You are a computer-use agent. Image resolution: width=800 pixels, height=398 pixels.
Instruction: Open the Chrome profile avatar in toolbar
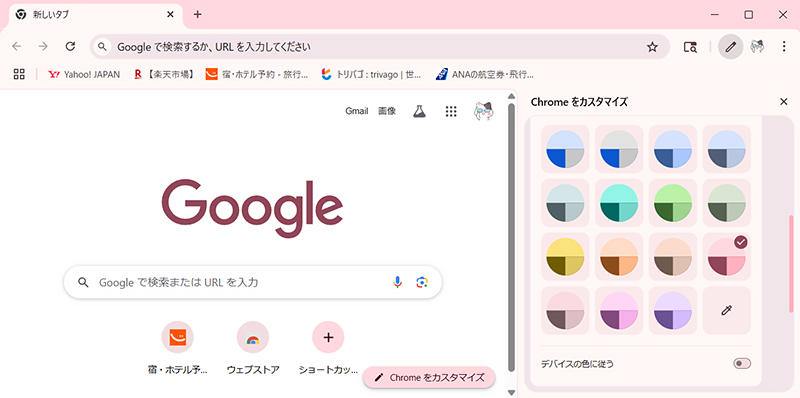click(x=757, y=46)
